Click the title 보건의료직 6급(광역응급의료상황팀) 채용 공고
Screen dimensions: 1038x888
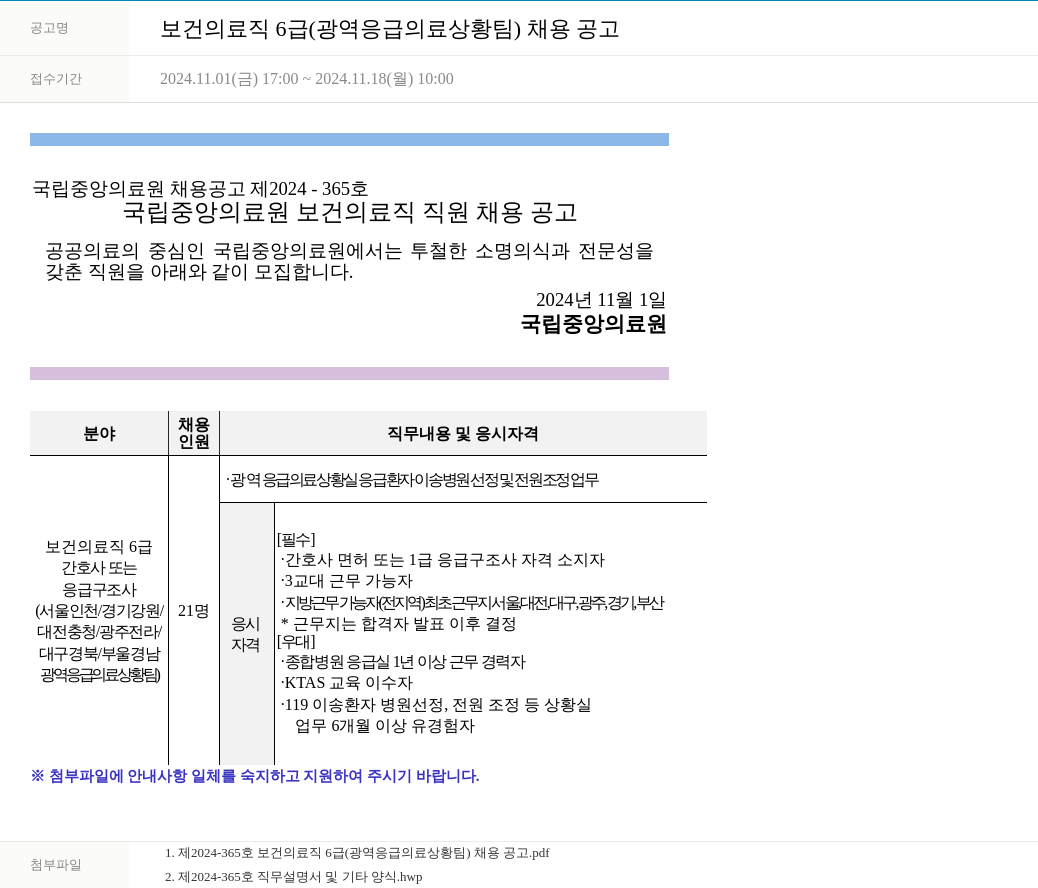click(x=389, y=29)
